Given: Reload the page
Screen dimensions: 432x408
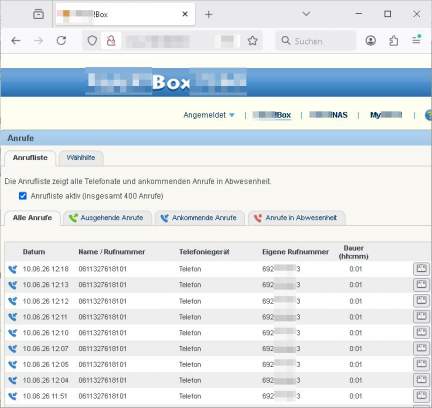Looking at the screenshot, I should pos(61,41).
